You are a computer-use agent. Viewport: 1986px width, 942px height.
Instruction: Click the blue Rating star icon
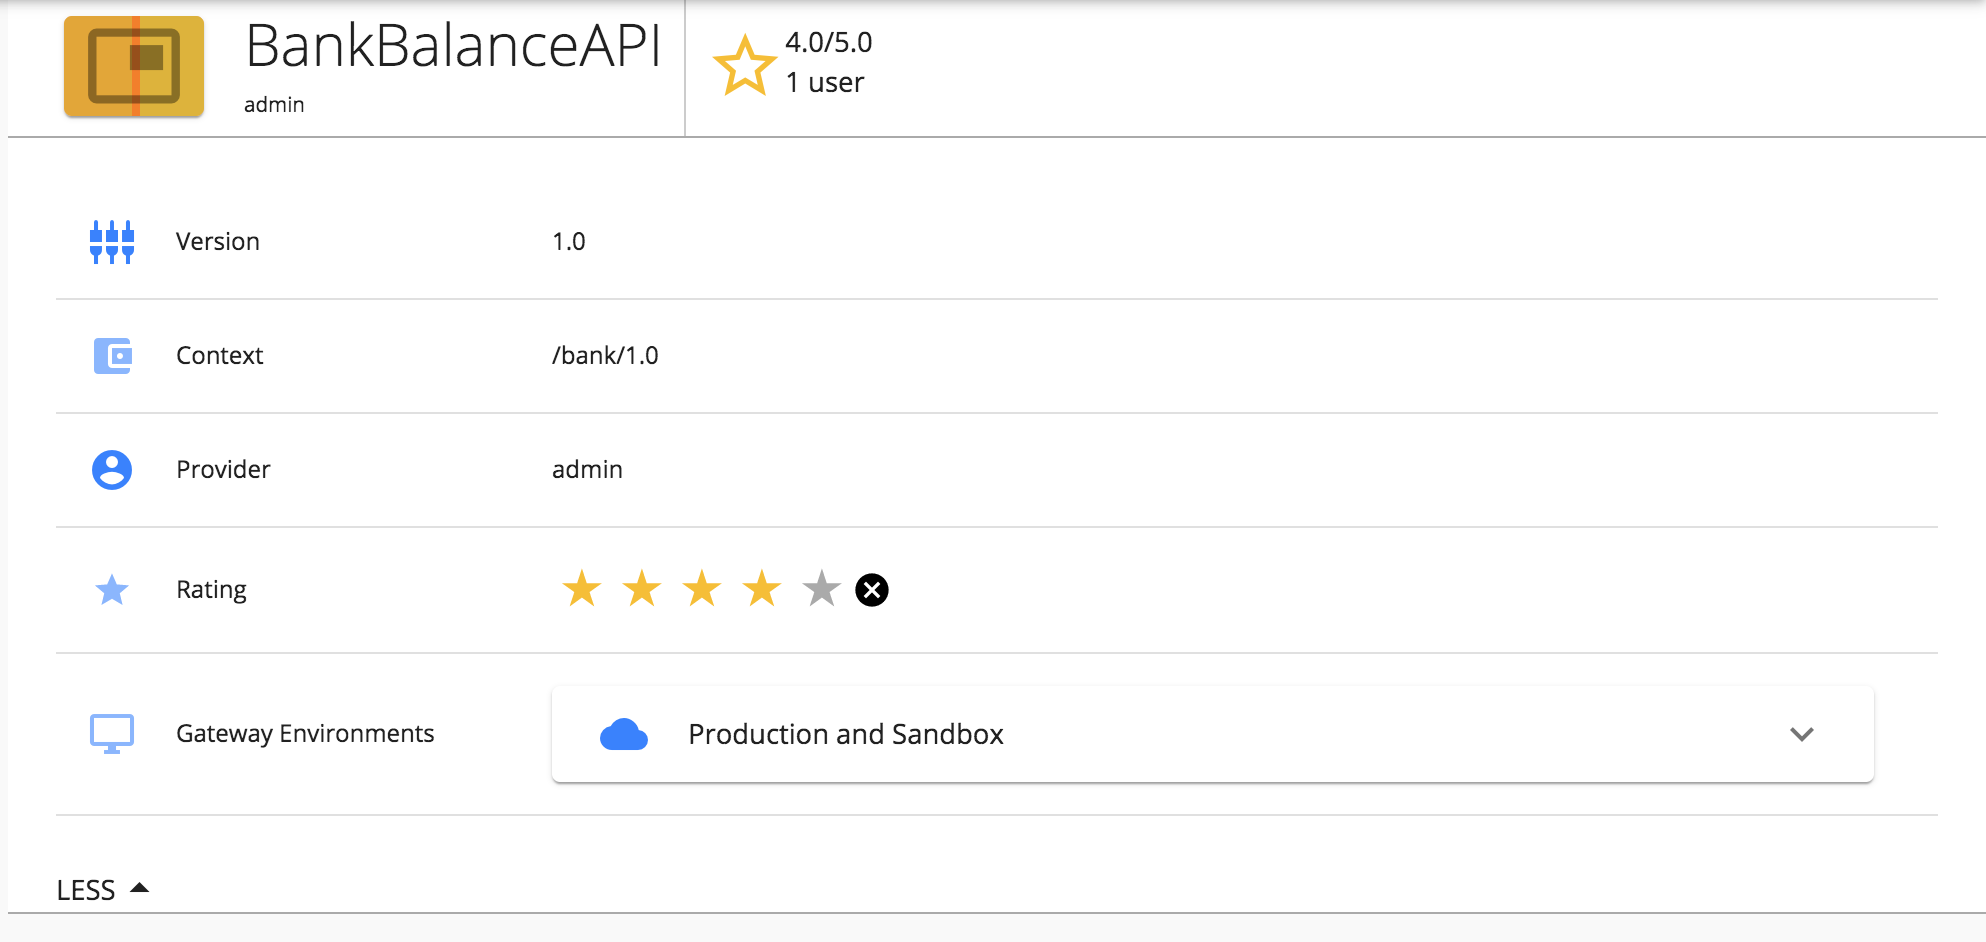tap(112, 590)
